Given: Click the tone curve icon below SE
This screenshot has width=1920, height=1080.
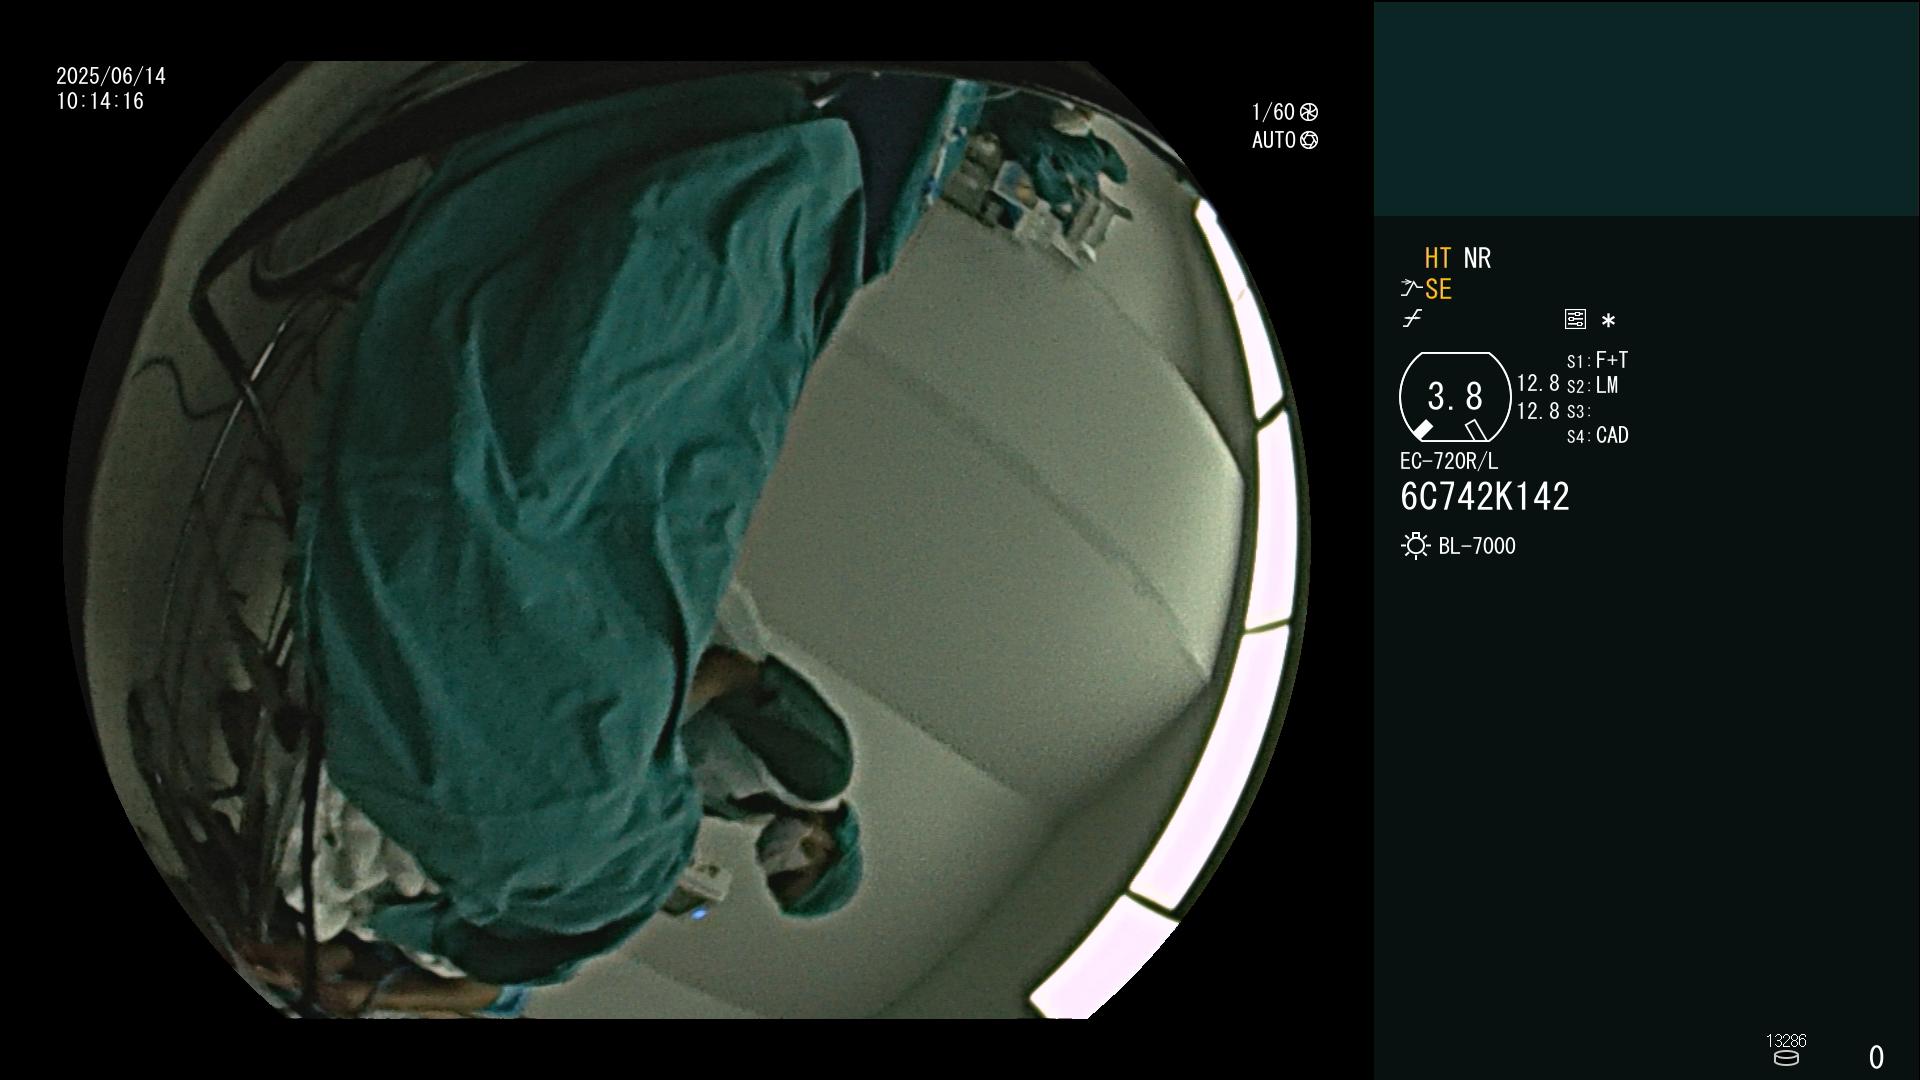Looking at the screenshot, I should (1412, 319).
